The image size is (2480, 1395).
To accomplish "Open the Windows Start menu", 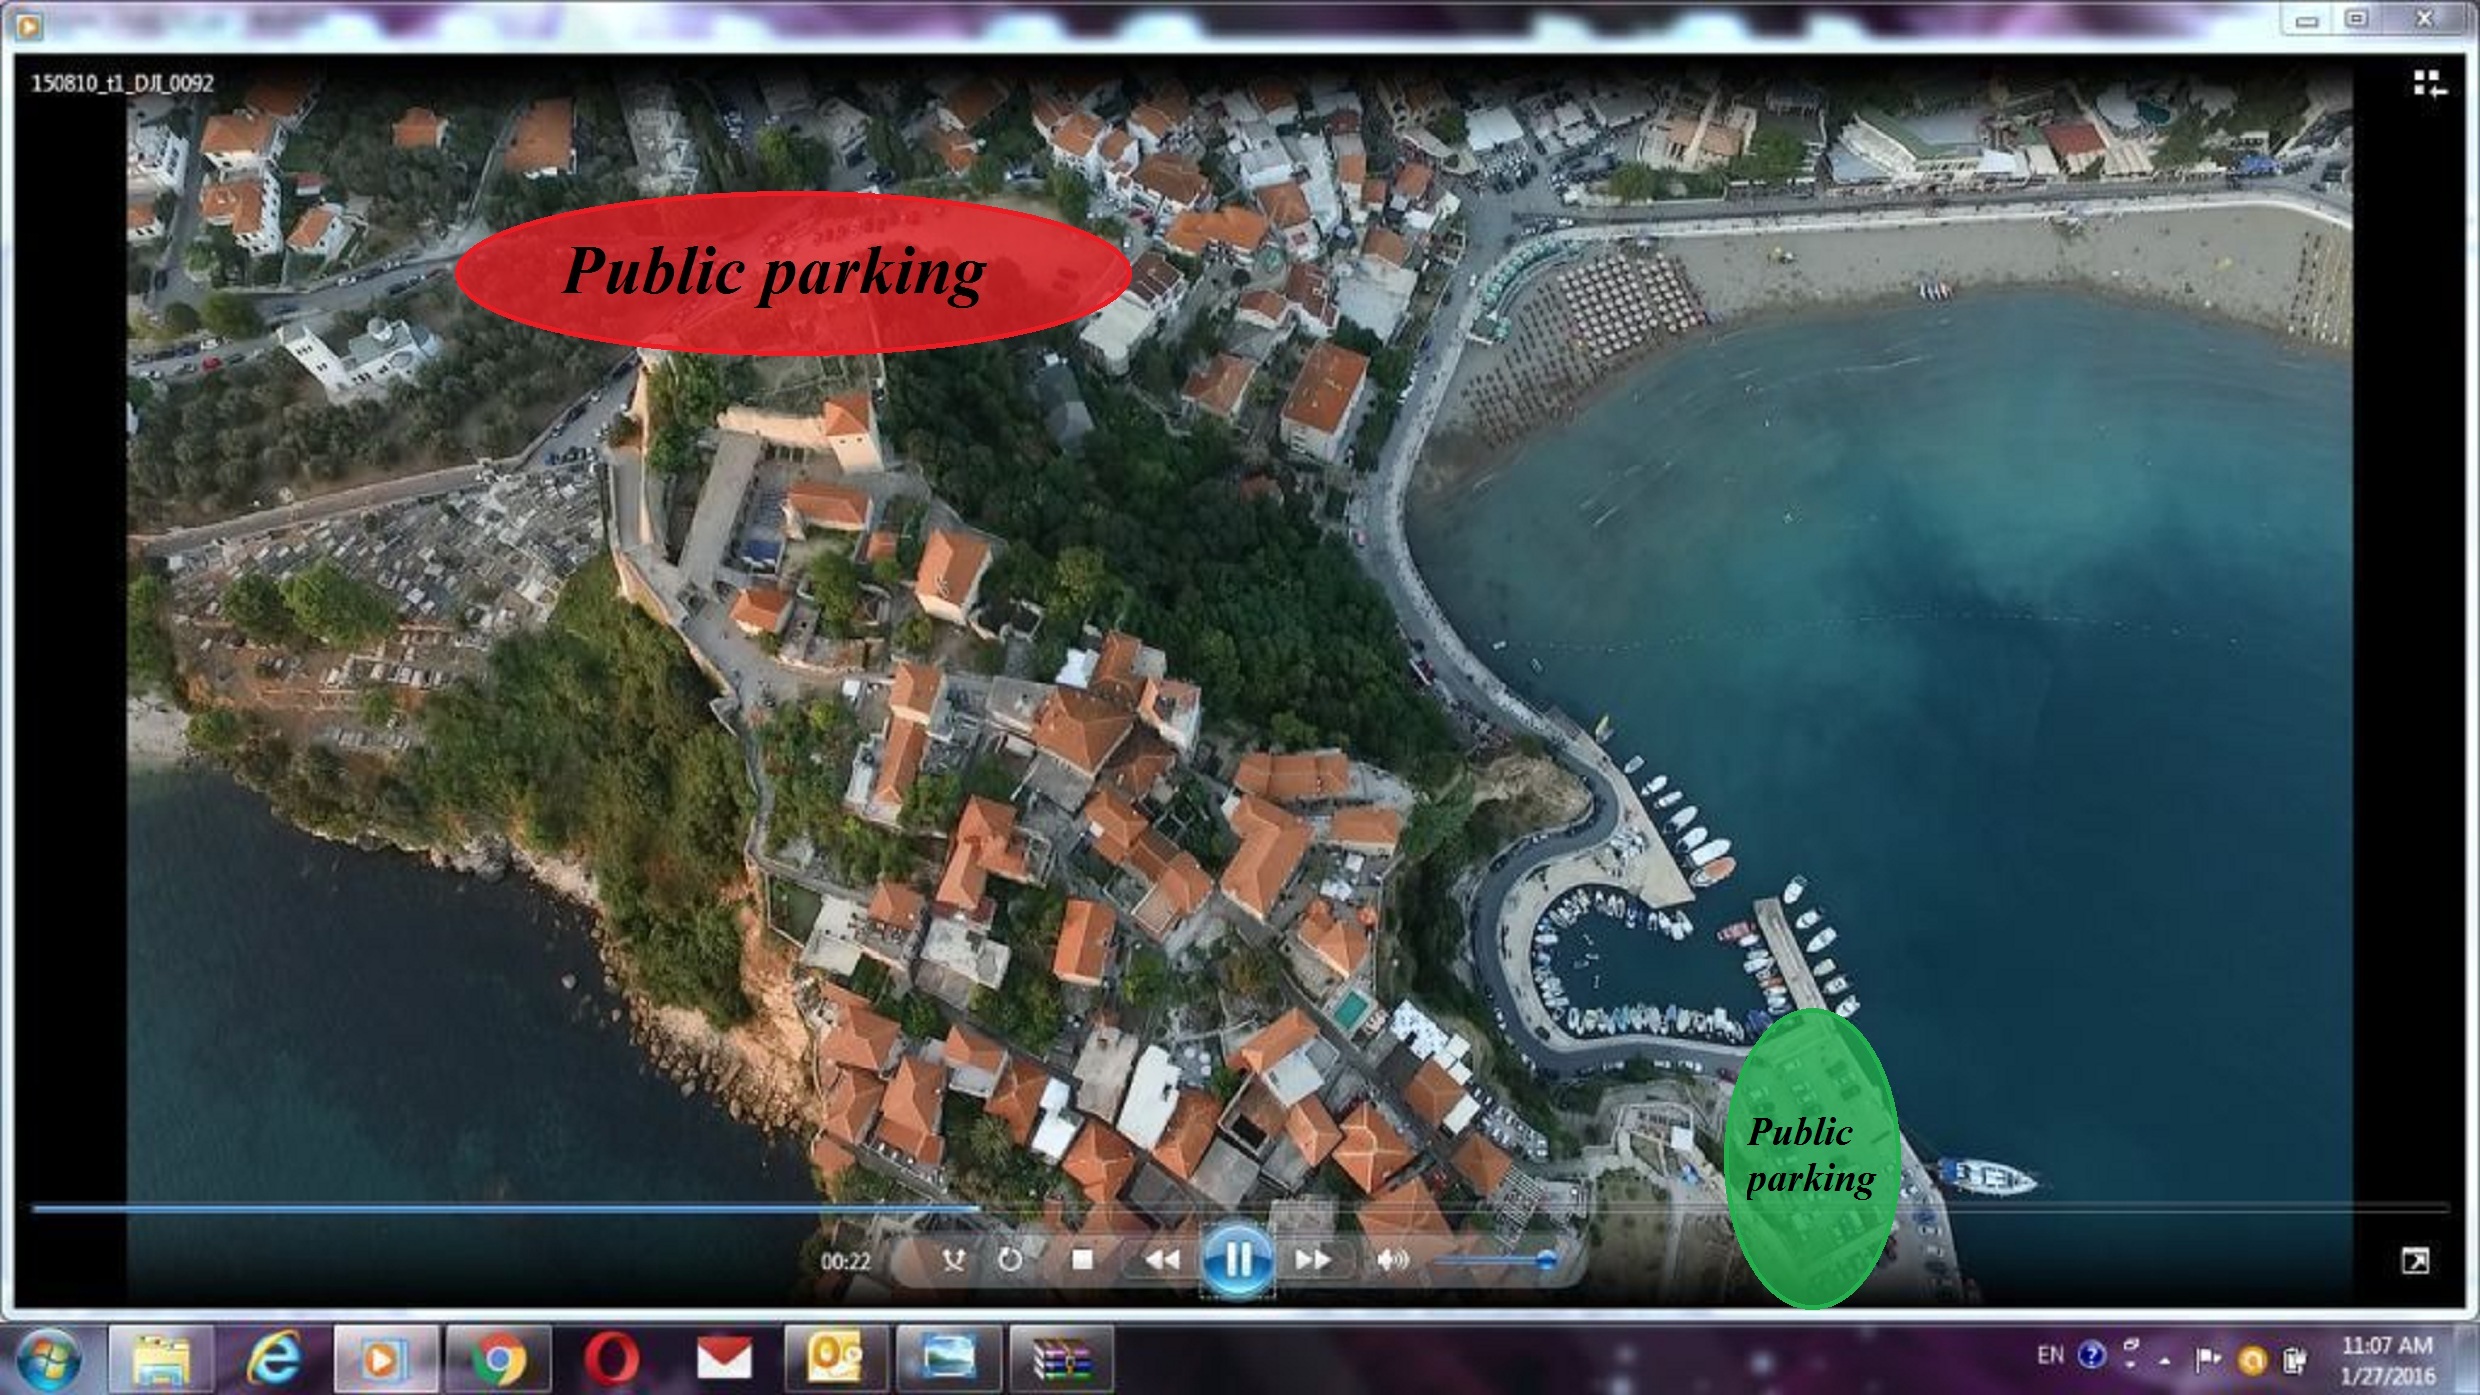I will [x=47, y=1360].
